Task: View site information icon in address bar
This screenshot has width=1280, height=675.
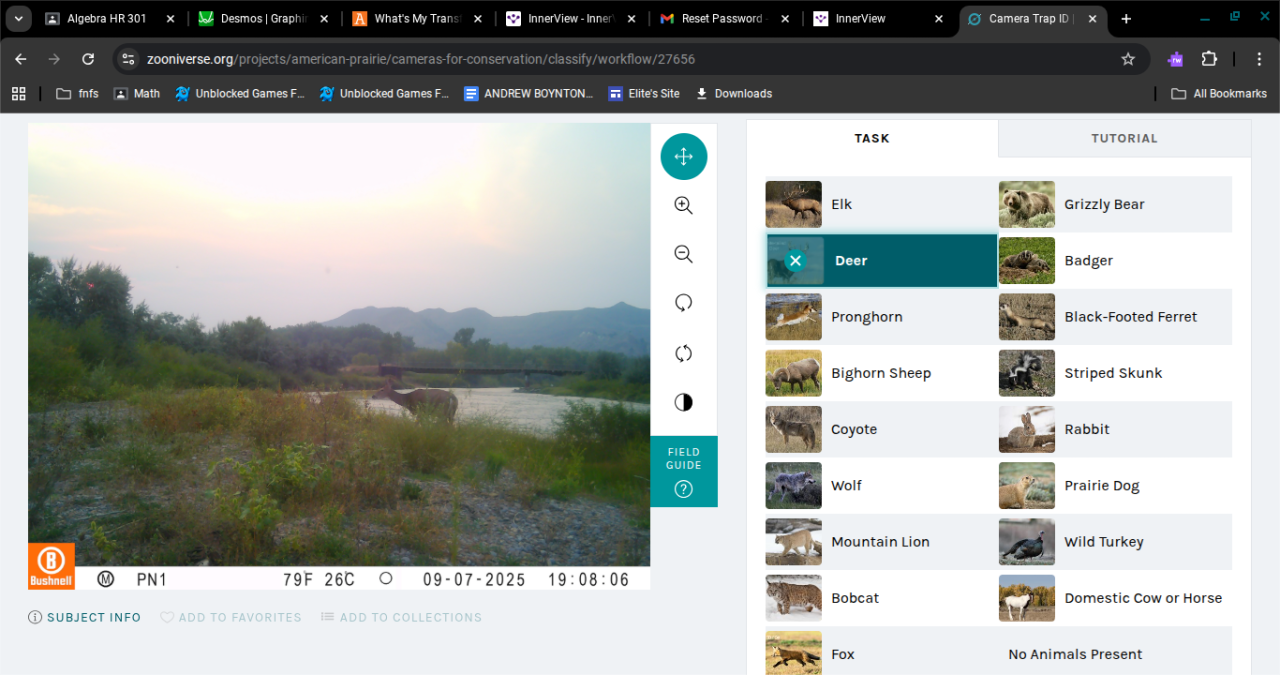Action: tap(128, 59)
